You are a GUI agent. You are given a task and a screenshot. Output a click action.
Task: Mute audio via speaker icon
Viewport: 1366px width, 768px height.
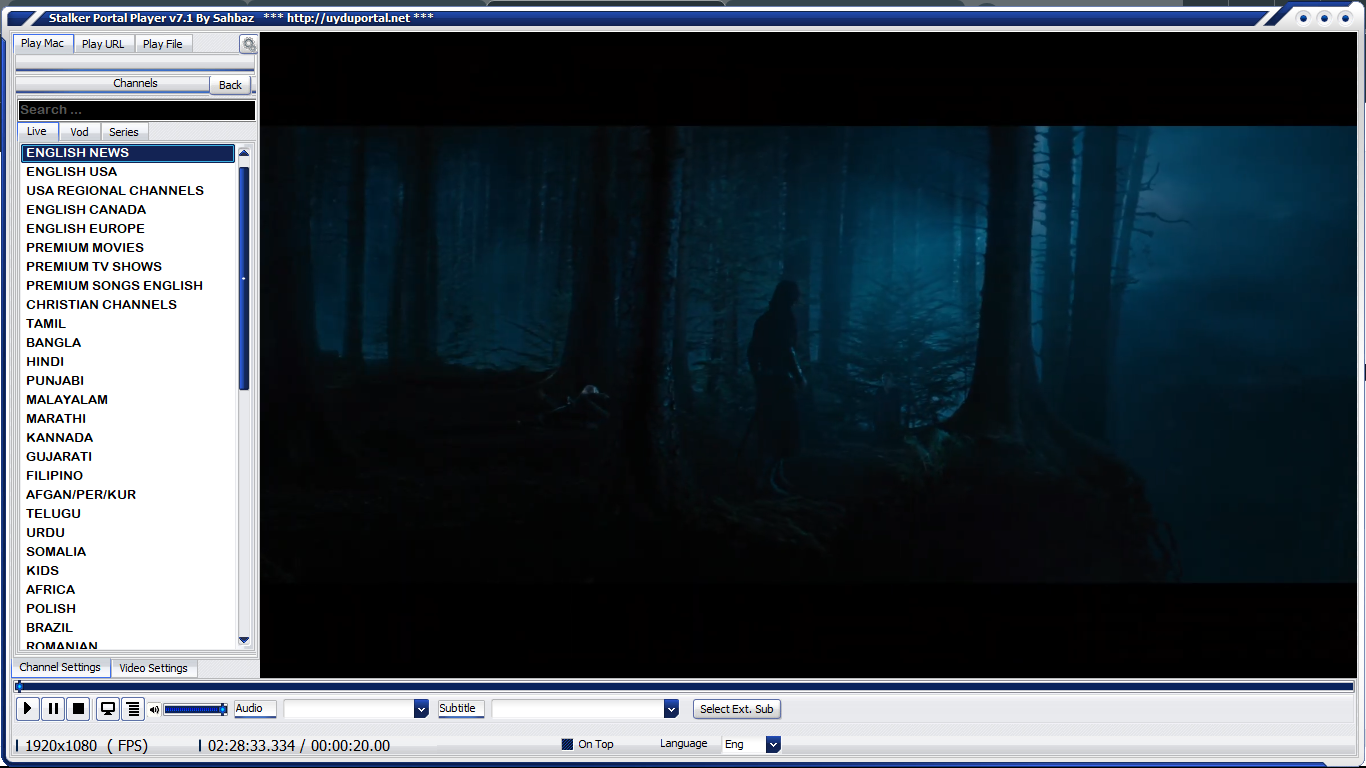154,710
